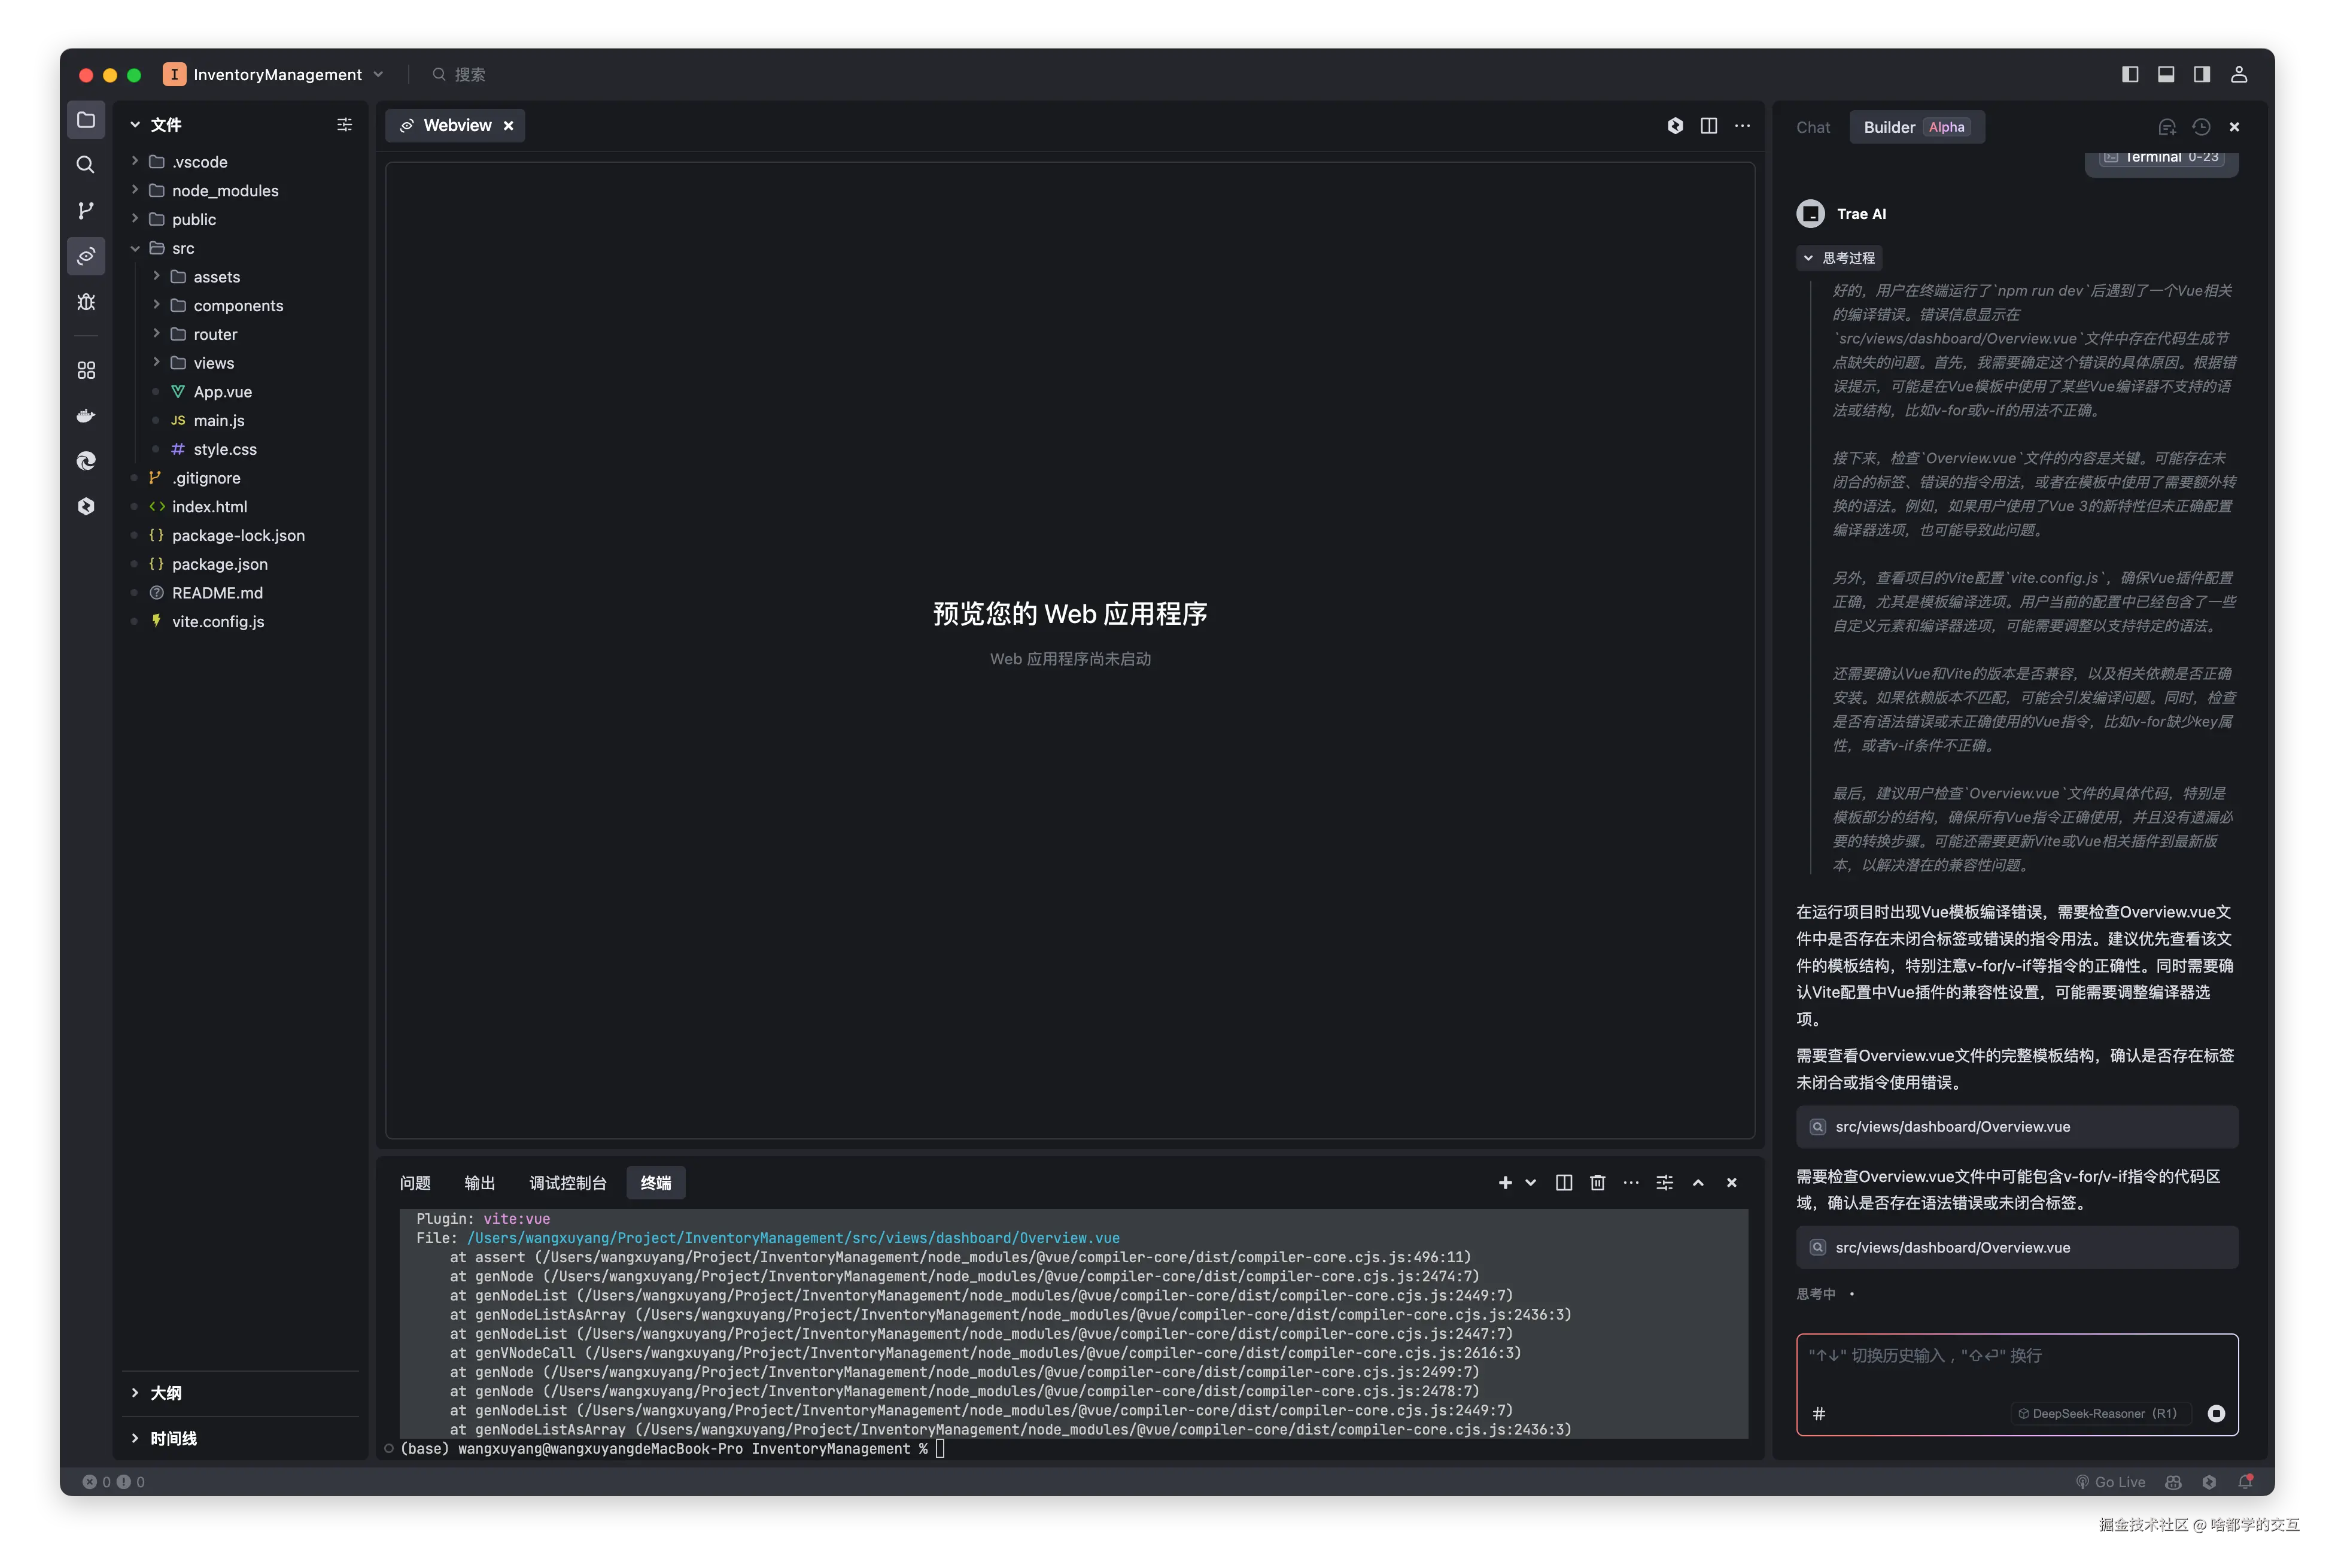Viewport: 2335px width, 1568px height.
Task: Open Webview settings gear icon
Action: tap(1676, 126)
